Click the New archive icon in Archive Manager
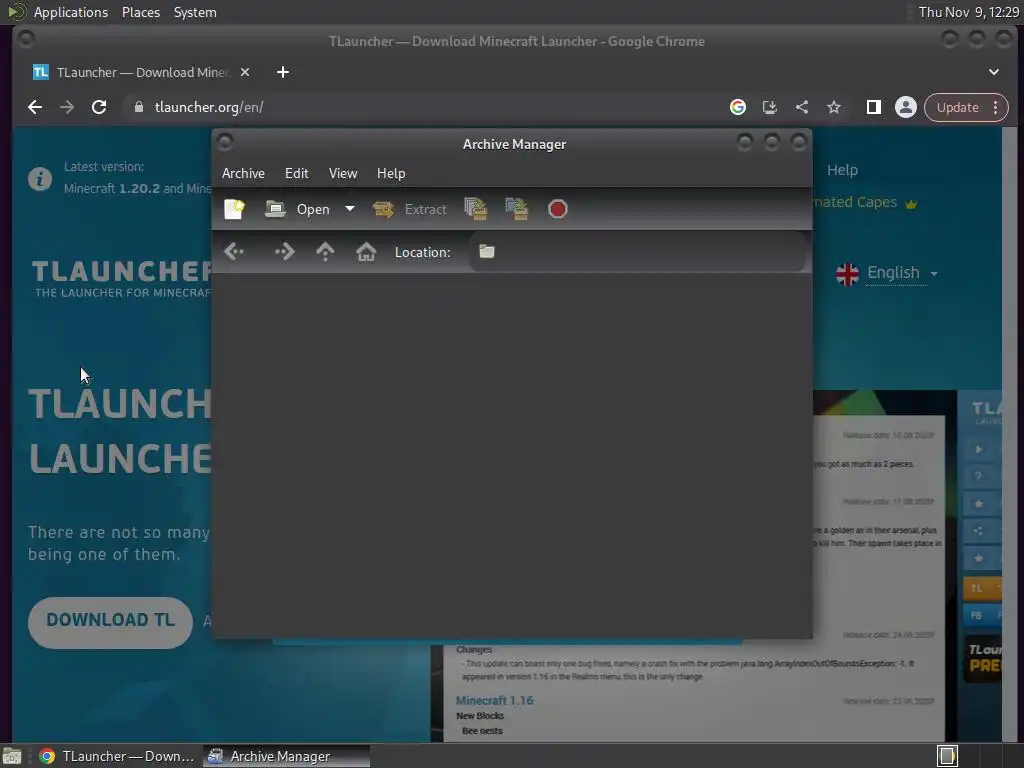The image size is (1024, 768). click(x=234, y=209)
